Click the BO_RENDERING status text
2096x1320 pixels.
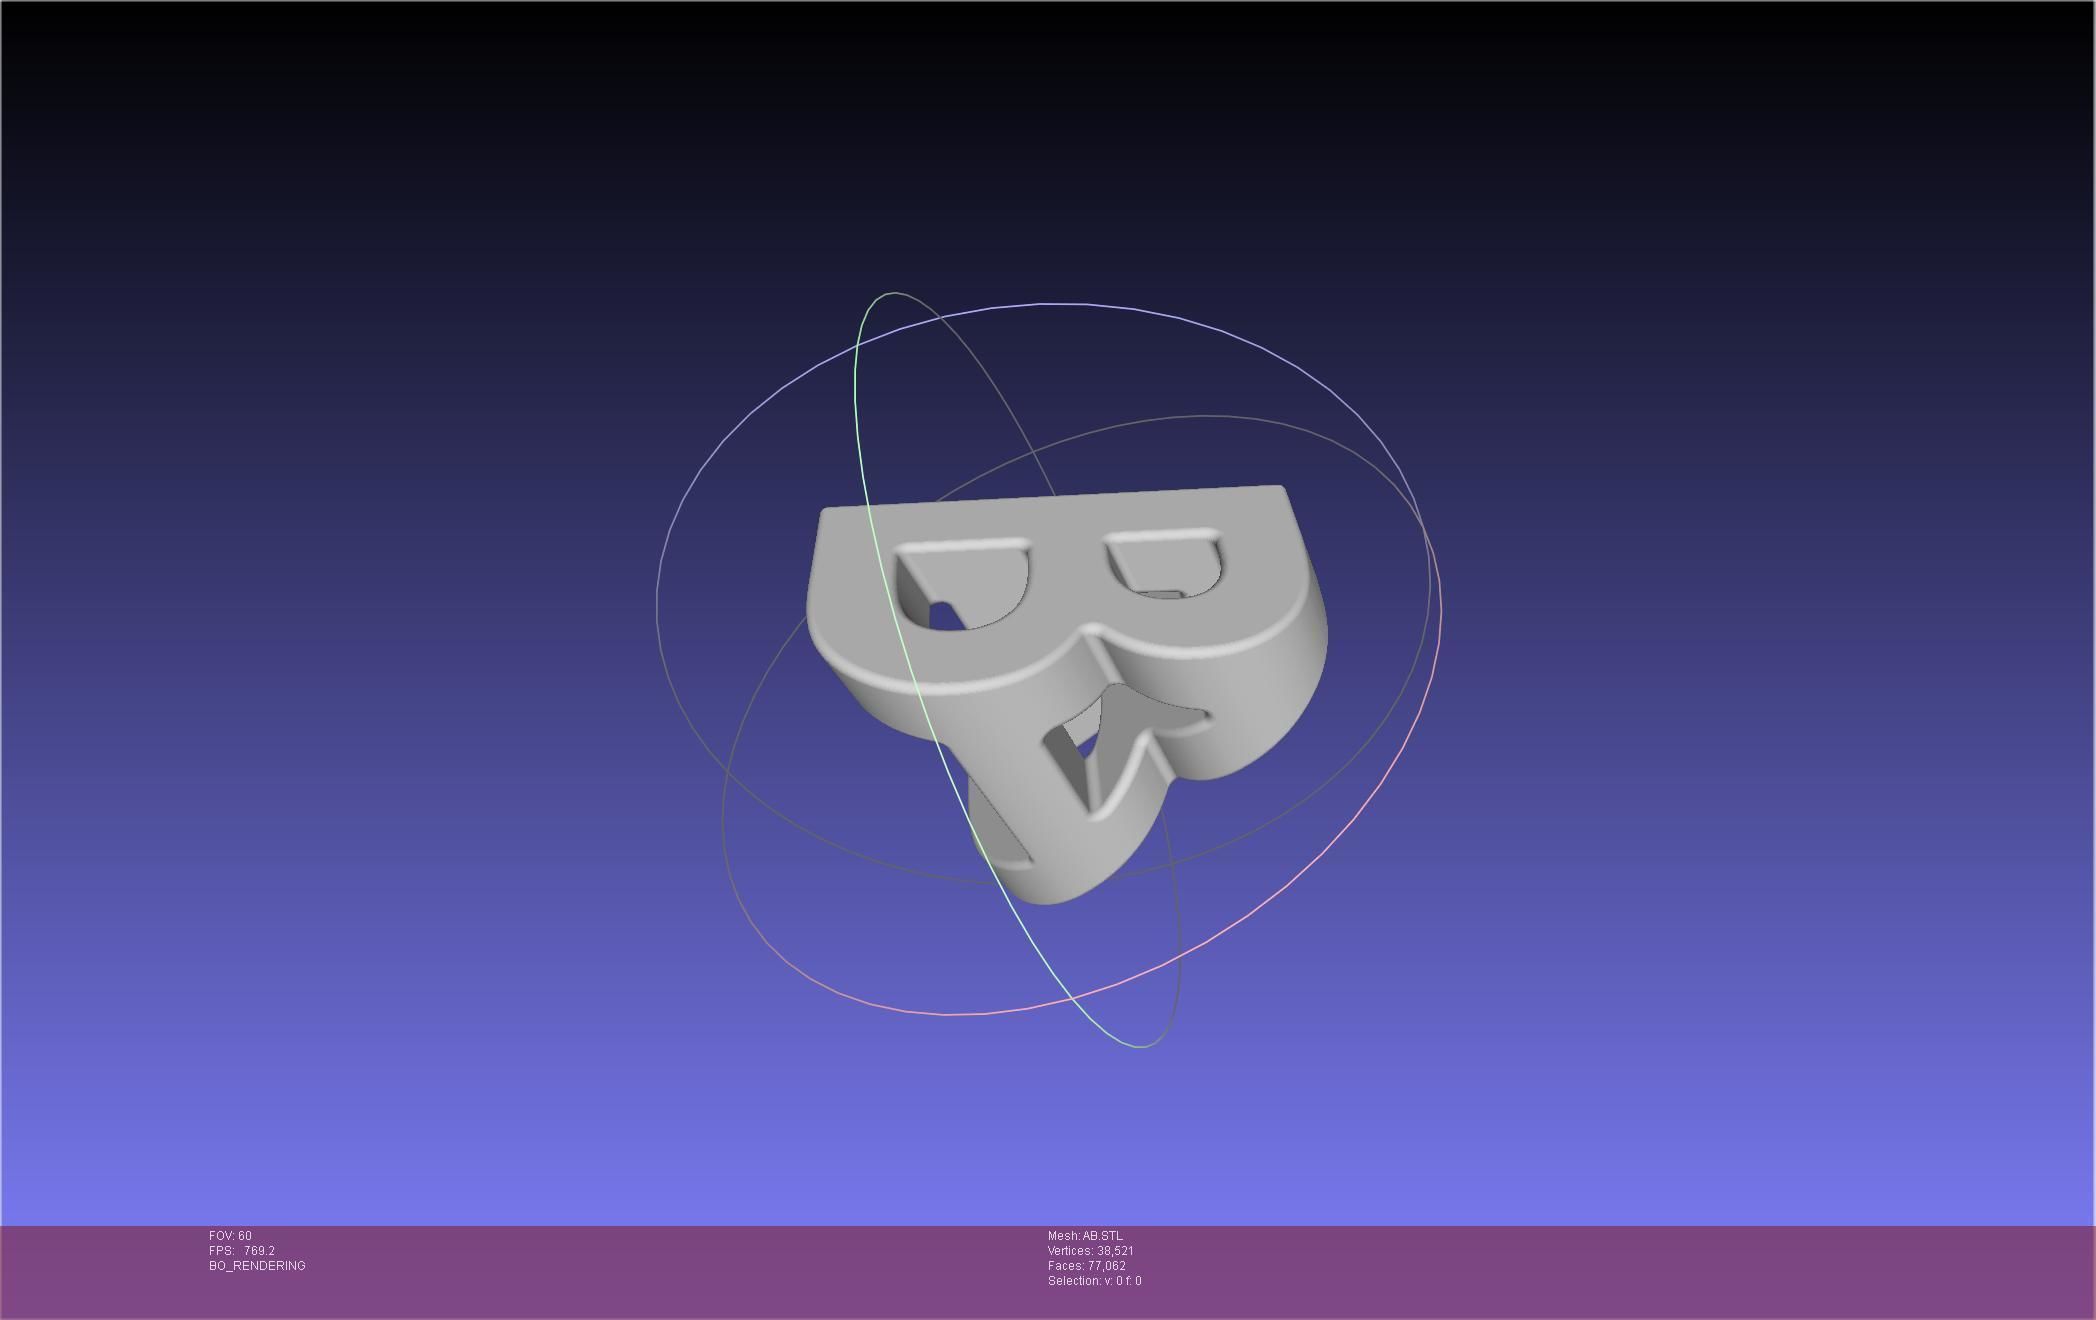coord(257,1266)
